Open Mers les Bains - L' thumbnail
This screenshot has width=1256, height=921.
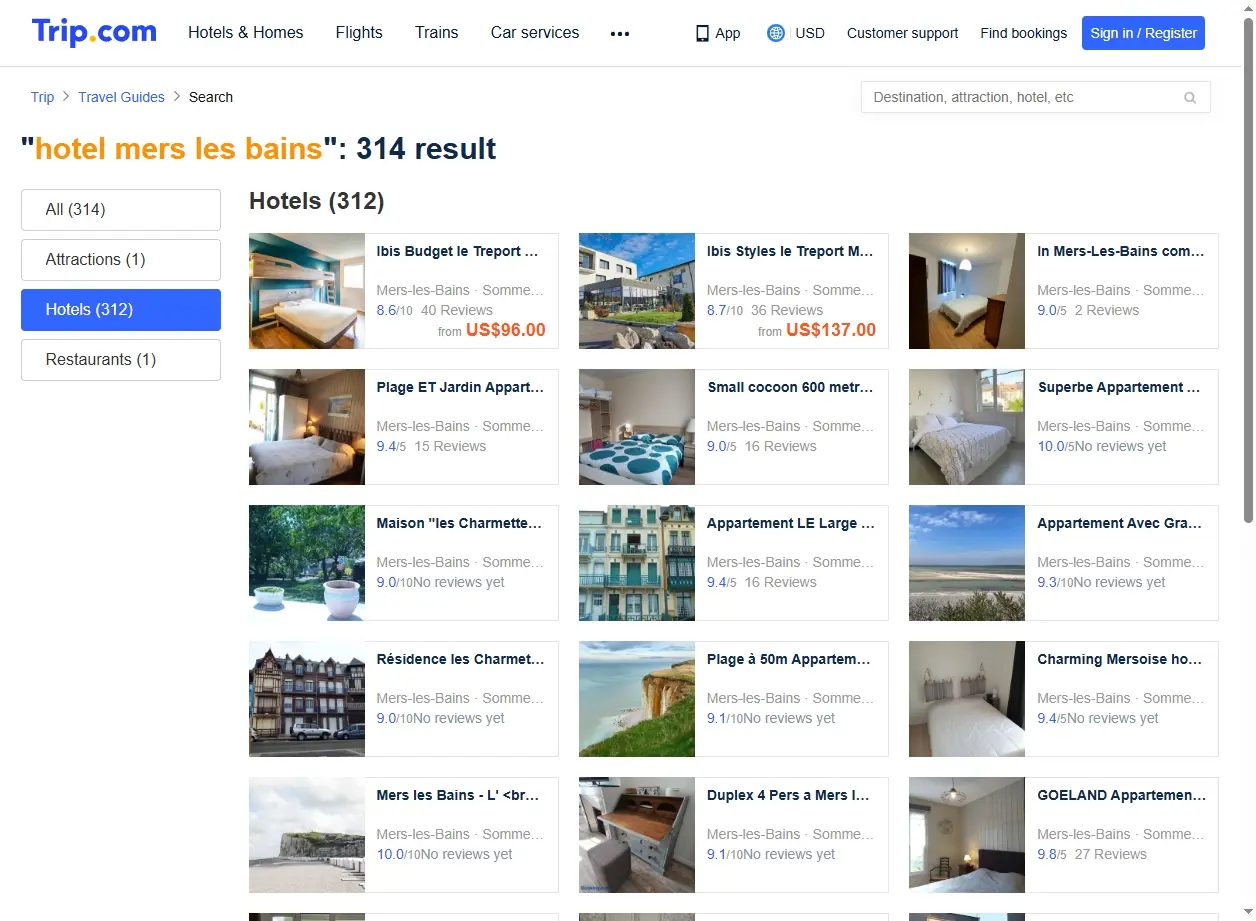click(x=307, y=835)
